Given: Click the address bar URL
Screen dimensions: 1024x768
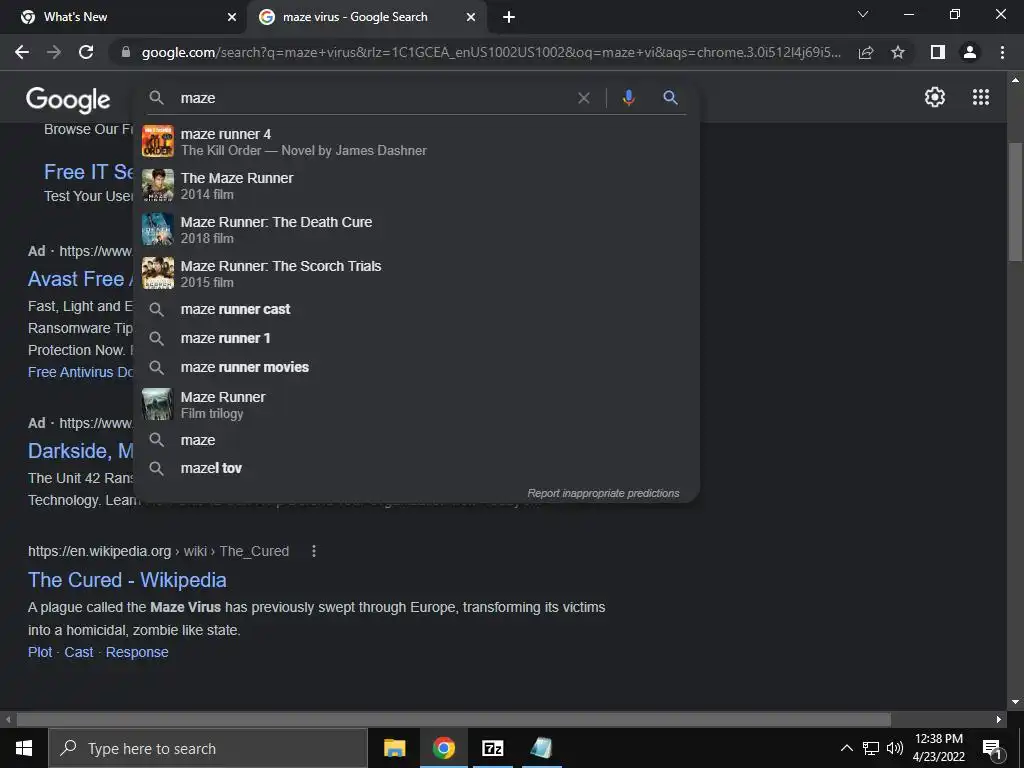Looking at the screenshot, I should [x=491, y=52].
